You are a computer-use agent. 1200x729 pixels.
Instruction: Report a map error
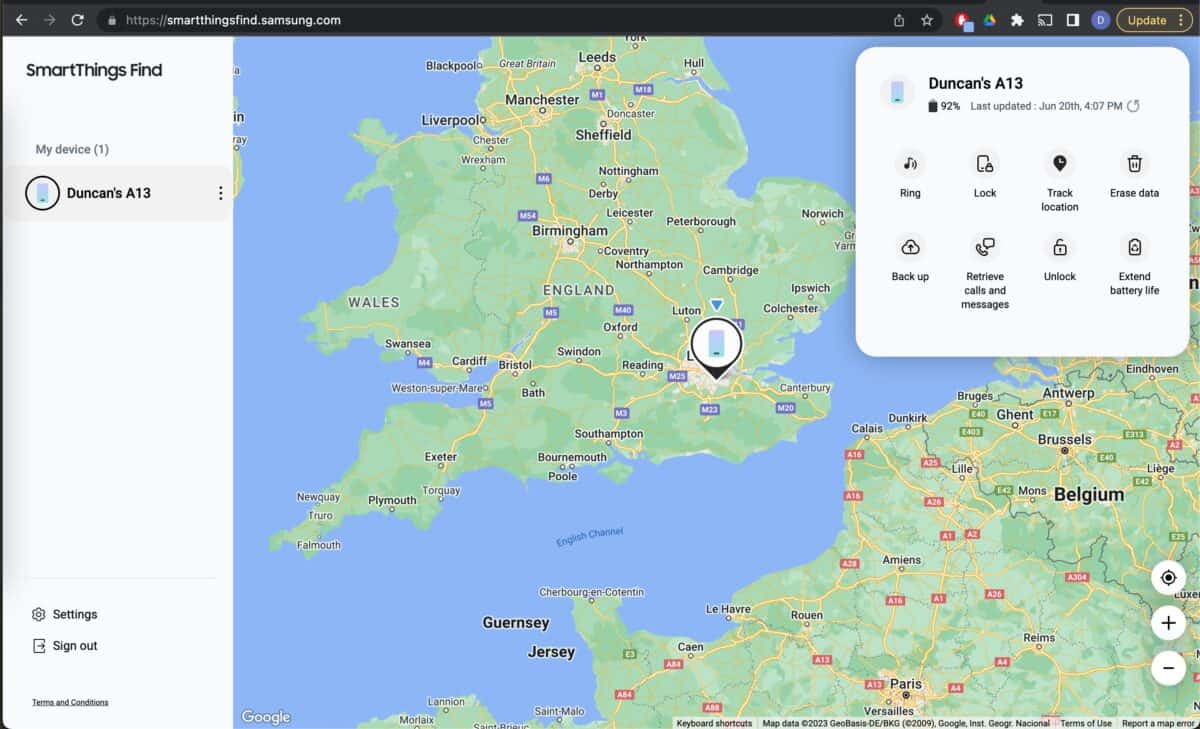tap(1158, 723)
